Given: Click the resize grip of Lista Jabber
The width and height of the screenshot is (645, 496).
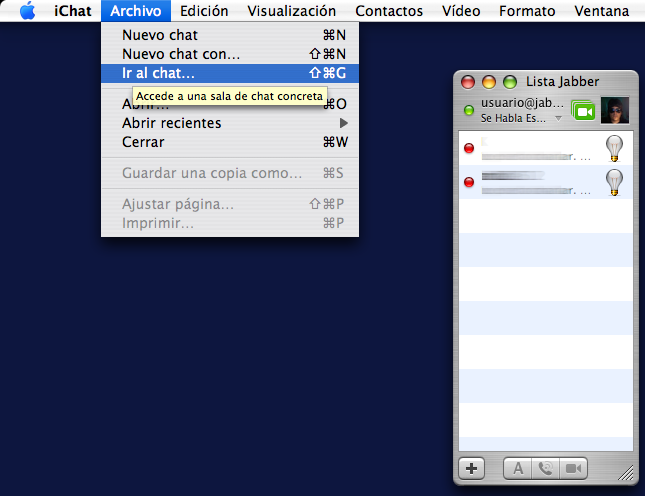Looking at the screenshot, I should coord(626,473).
